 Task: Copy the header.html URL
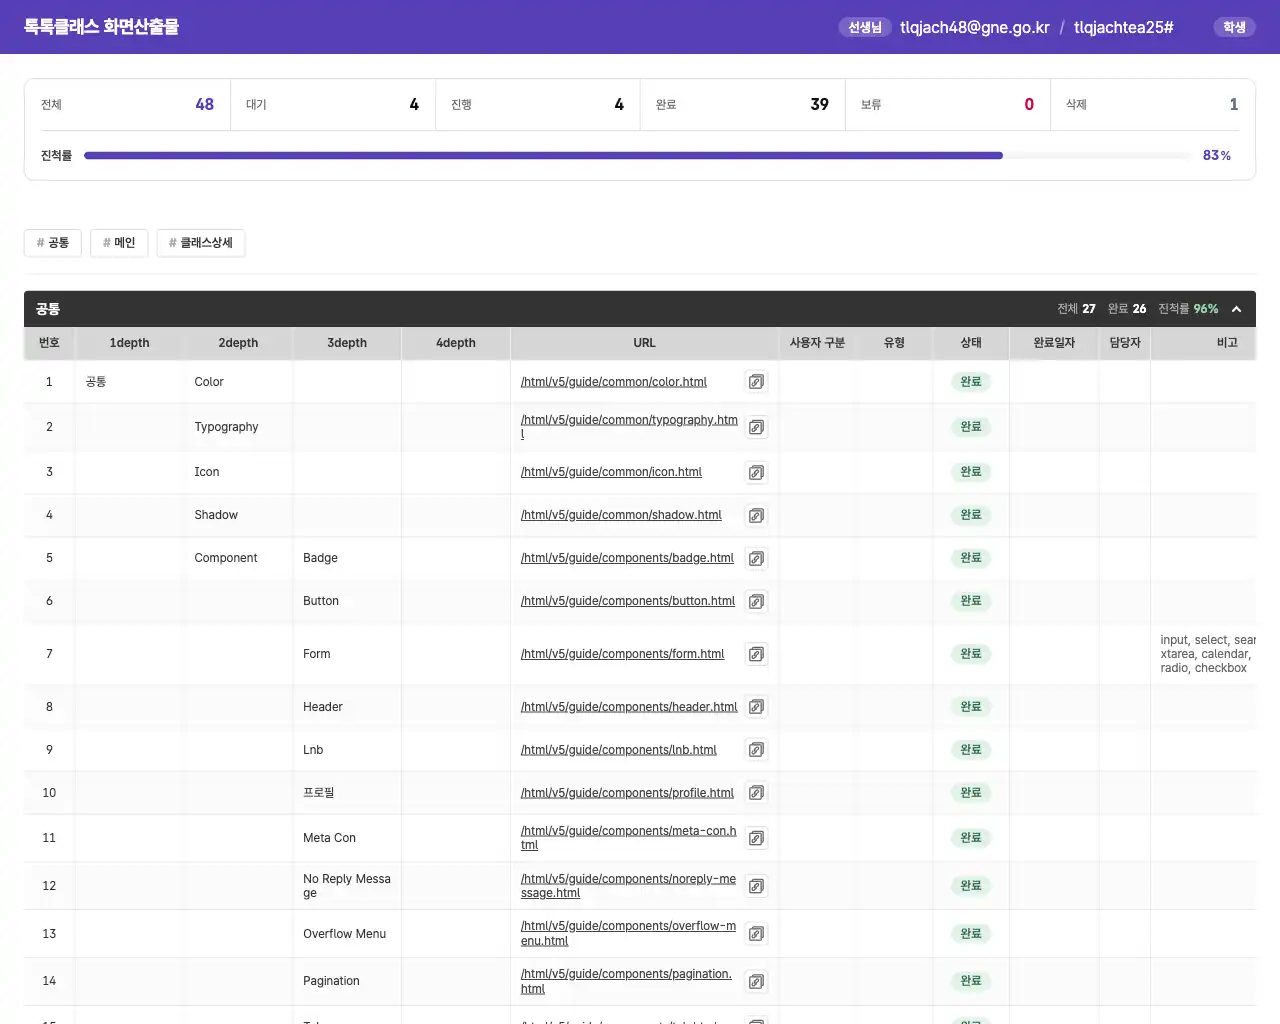(x=757, y=707)
